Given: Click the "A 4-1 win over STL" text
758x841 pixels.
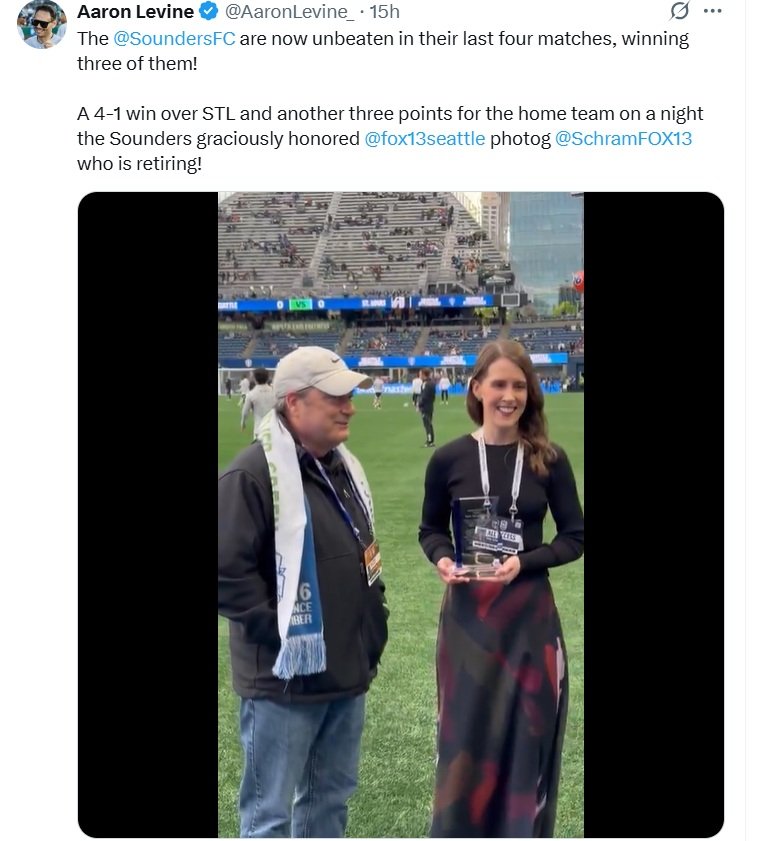Looking at the screenshot, I should (x=160, y=114).
